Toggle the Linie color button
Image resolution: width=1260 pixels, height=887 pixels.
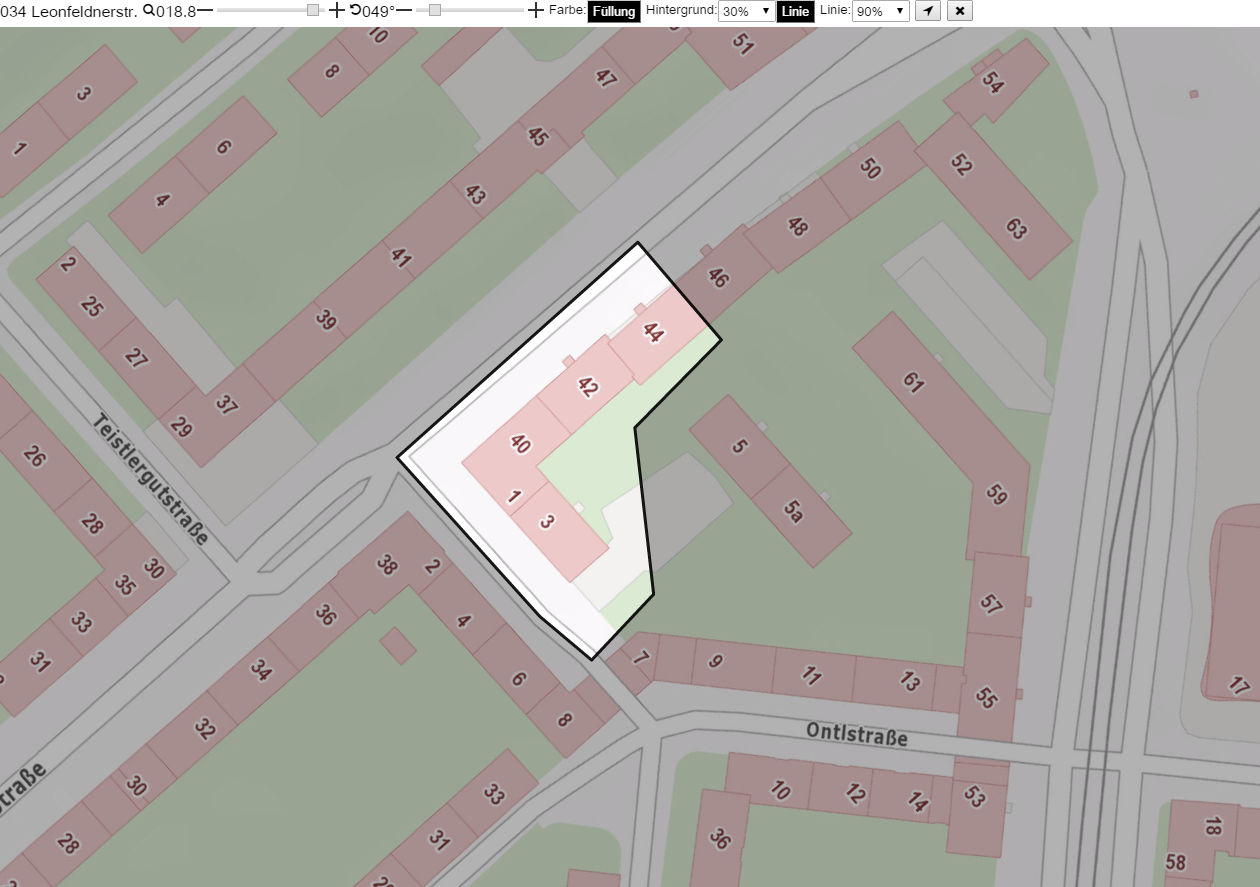[796, 11]
